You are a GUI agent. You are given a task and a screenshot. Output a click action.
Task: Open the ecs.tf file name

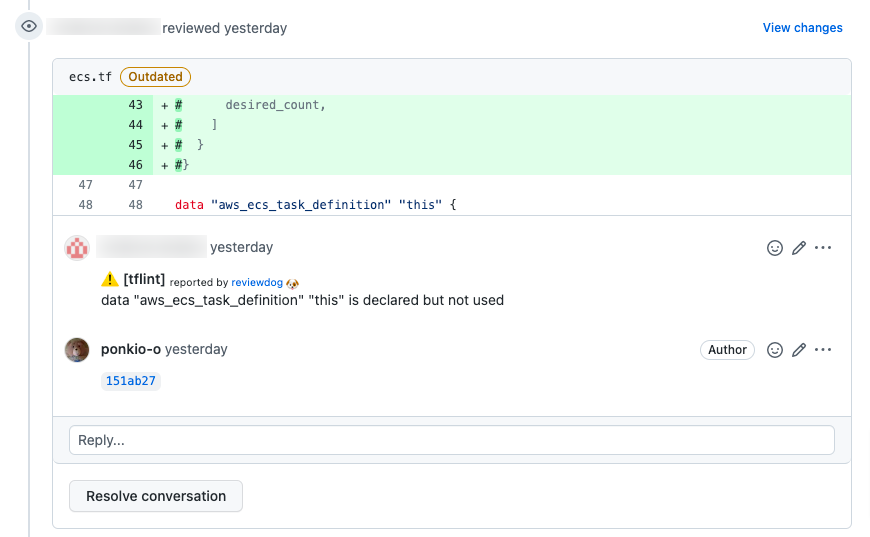(90, 77)
